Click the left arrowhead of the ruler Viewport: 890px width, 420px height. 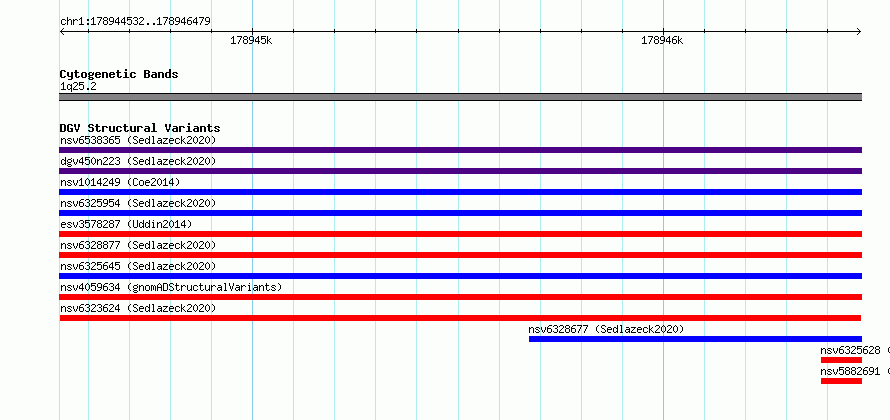point(62,32)
